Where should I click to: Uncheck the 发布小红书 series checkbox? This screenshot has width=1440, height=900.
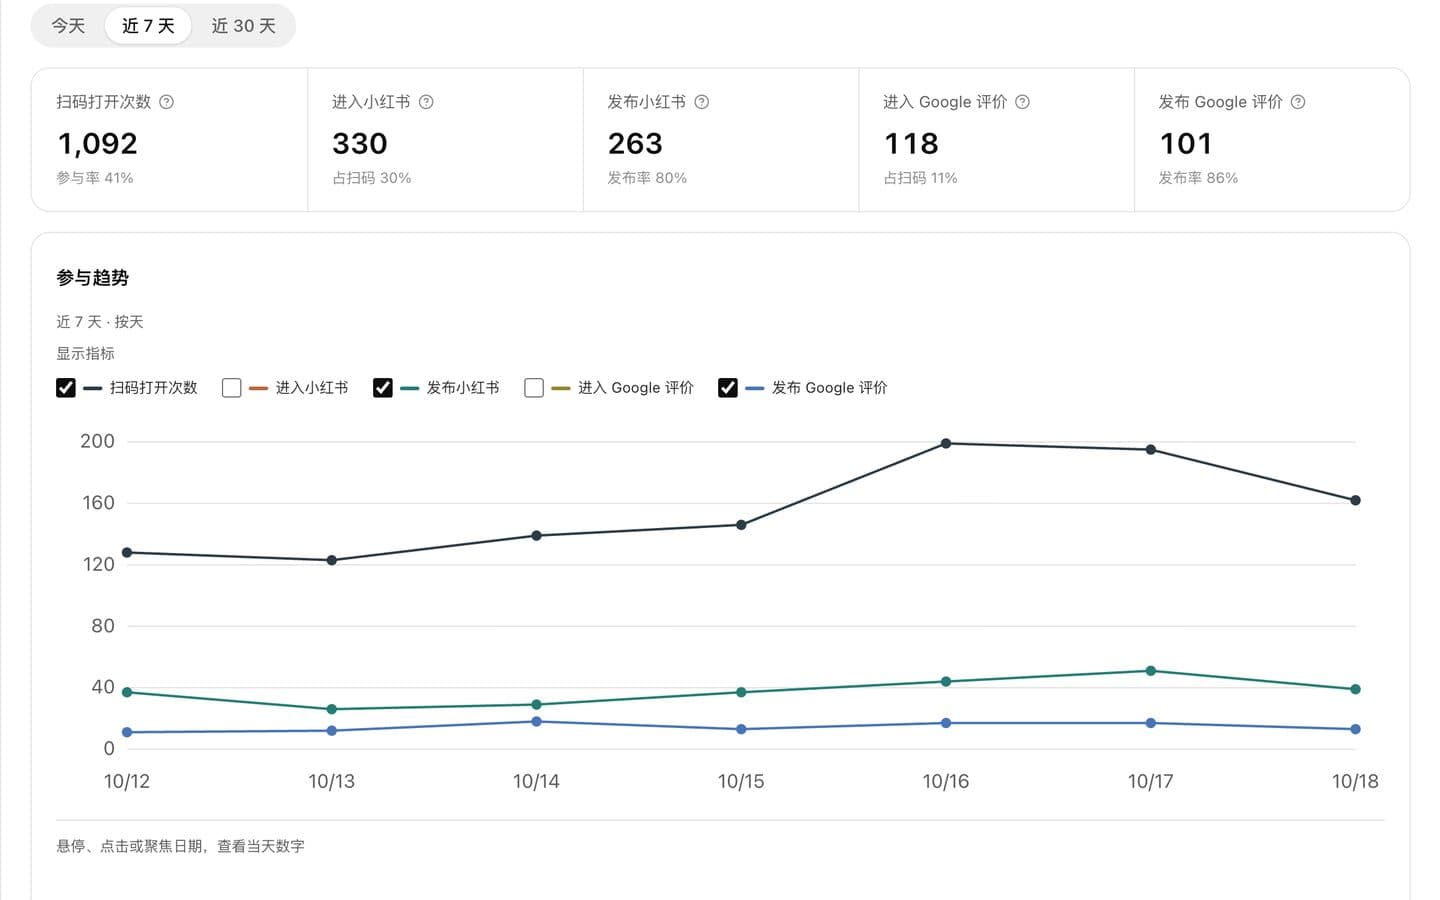[x=383, y=388]
